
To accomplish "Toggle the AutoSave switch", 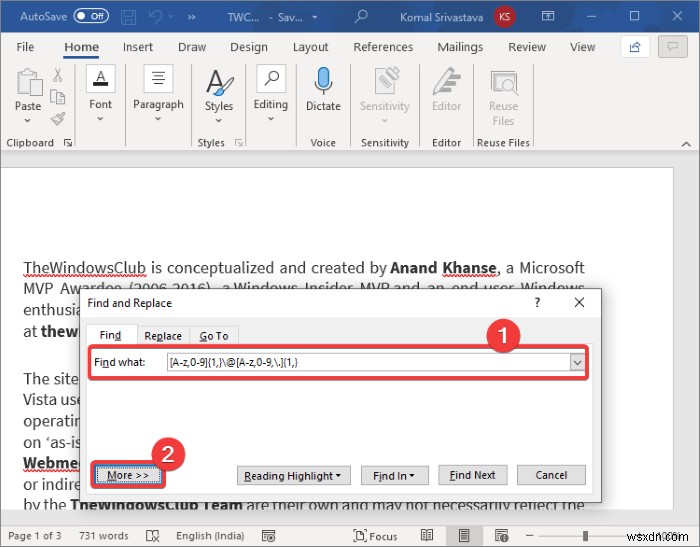I will click(x=92, y=17).
